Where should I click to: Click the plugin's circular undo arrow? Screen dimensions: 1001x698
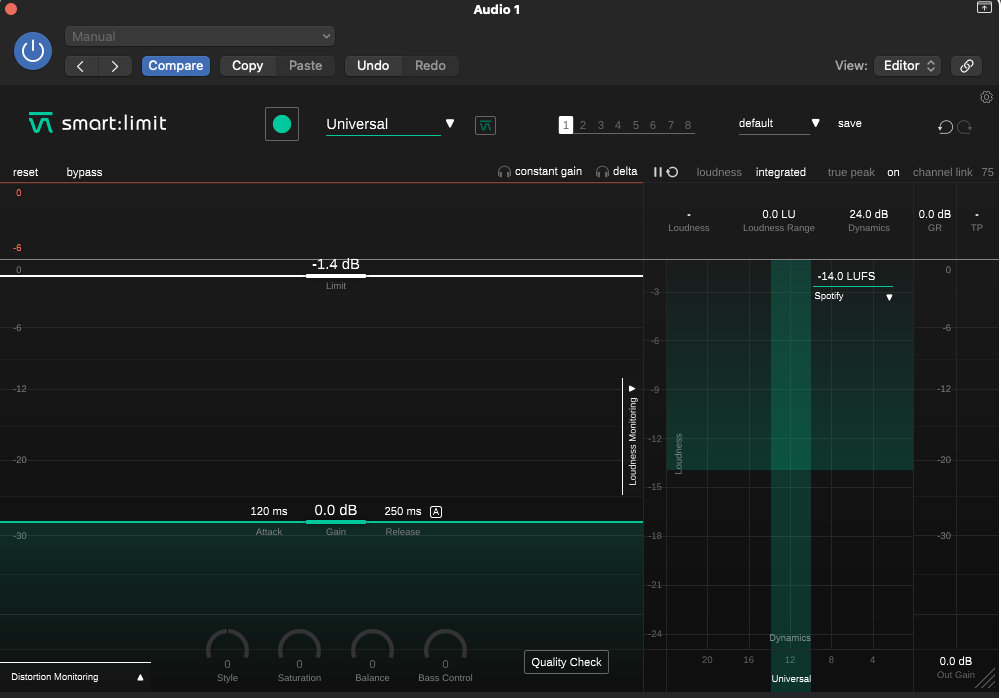pos(945,126)
